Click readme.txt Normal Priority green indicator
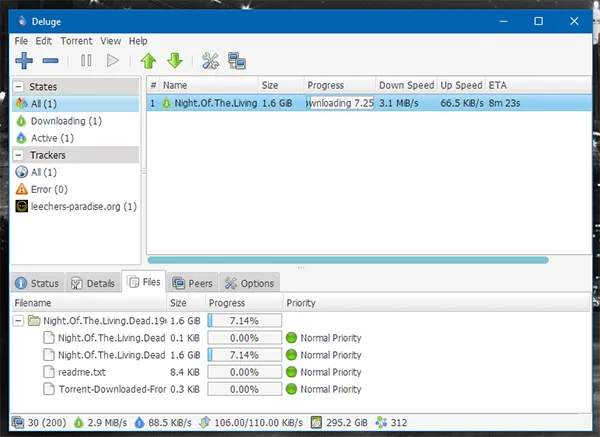The width and height of the screenshot is (600, 437). pyautogui.click(x=291, y=372)
